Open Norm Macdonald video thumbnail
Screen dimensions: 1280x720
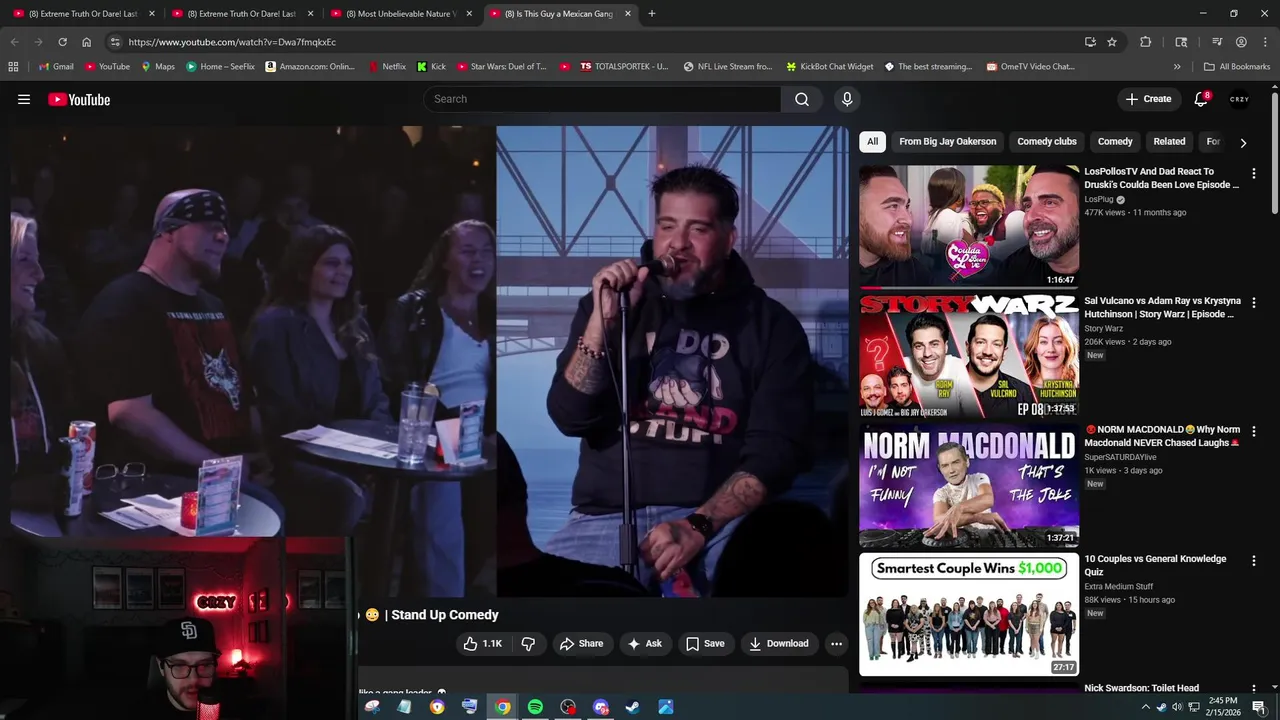click(969, 485)
